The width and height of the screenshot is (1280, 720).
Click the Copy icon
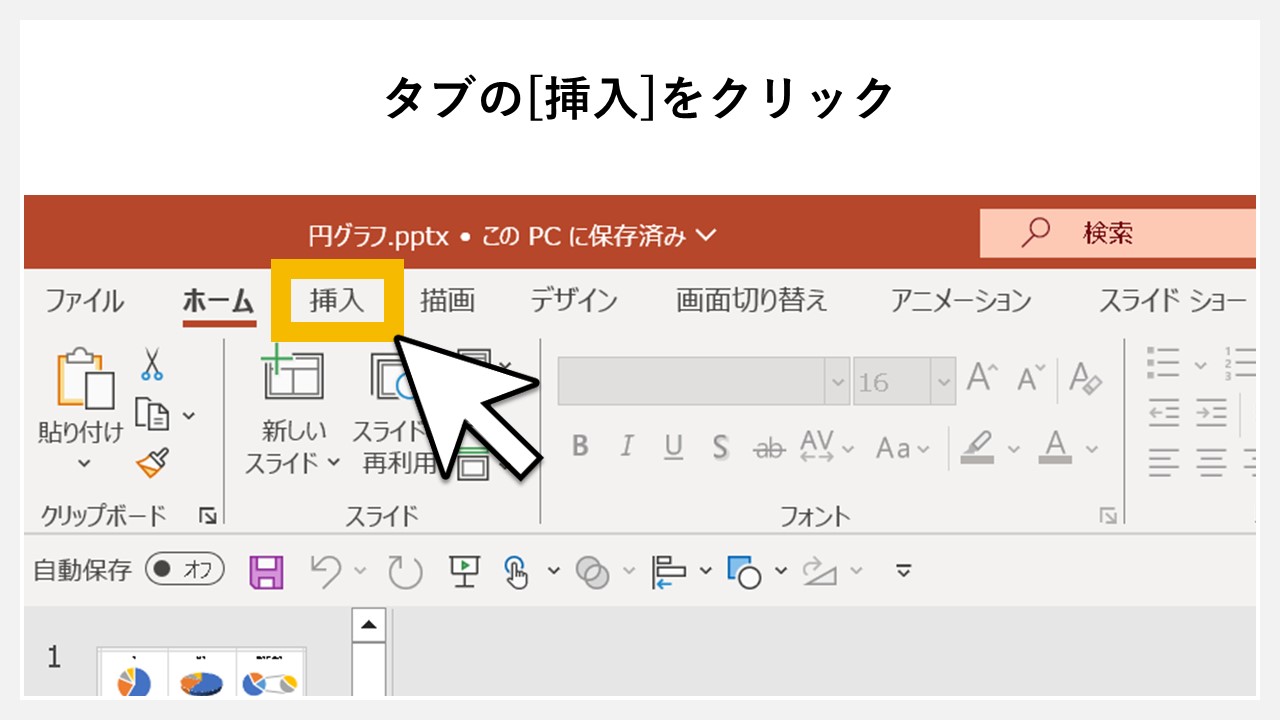click(150, 411)
